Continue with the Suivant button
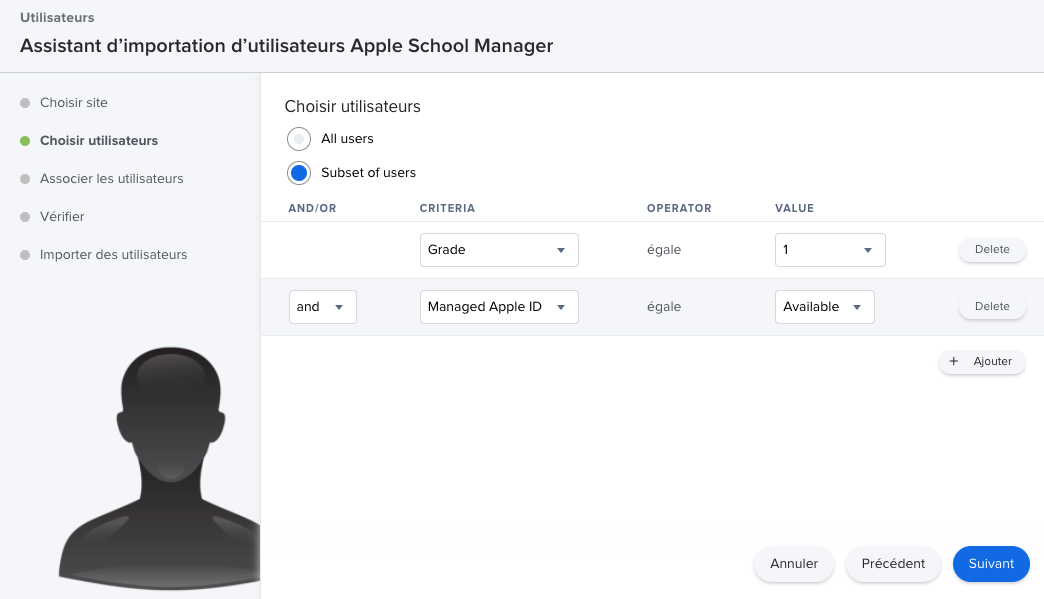This screenshot has width=1044, height=599. (991, 564)
